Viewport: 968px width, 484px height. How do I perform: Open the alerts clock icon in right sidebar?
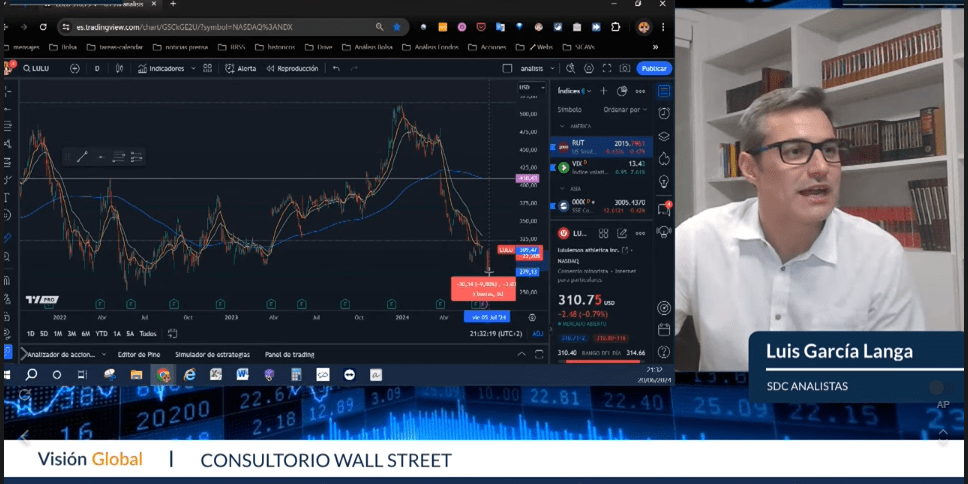(664, 114)
